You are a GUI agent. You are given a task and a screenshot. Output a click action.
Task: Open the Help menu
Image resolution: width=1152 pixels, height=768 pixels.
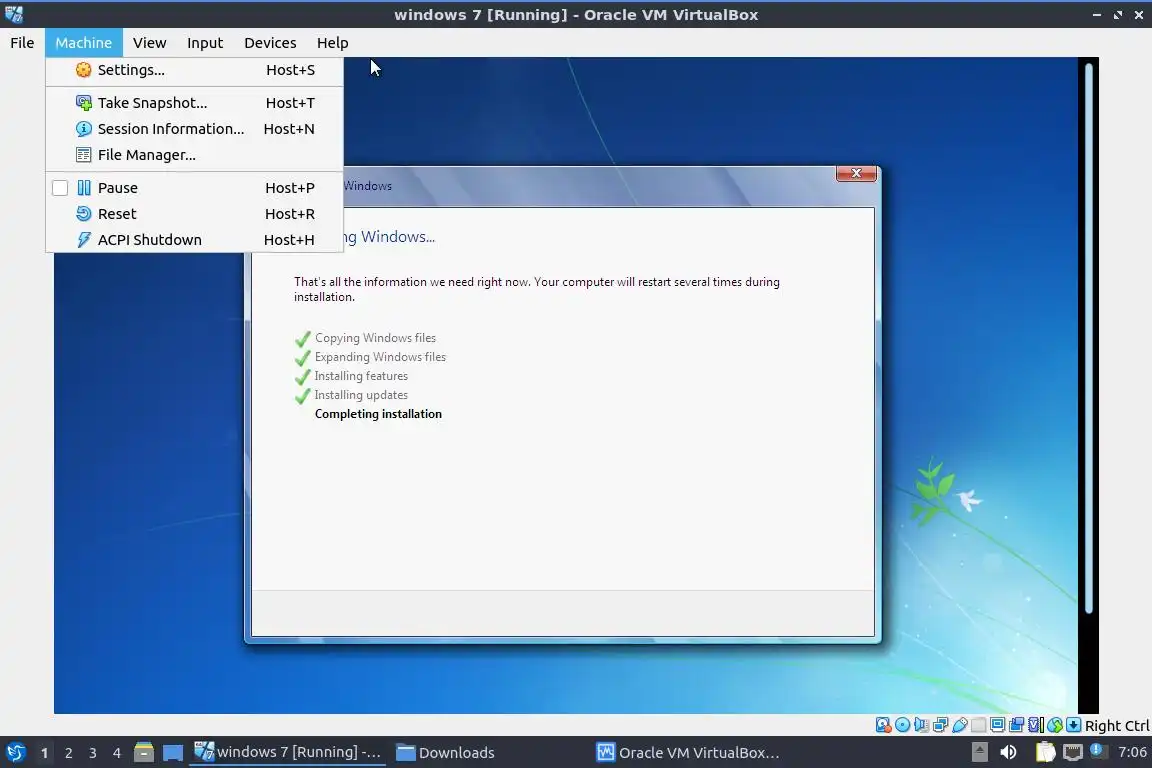pyautogui.click(x=332, y=43)
